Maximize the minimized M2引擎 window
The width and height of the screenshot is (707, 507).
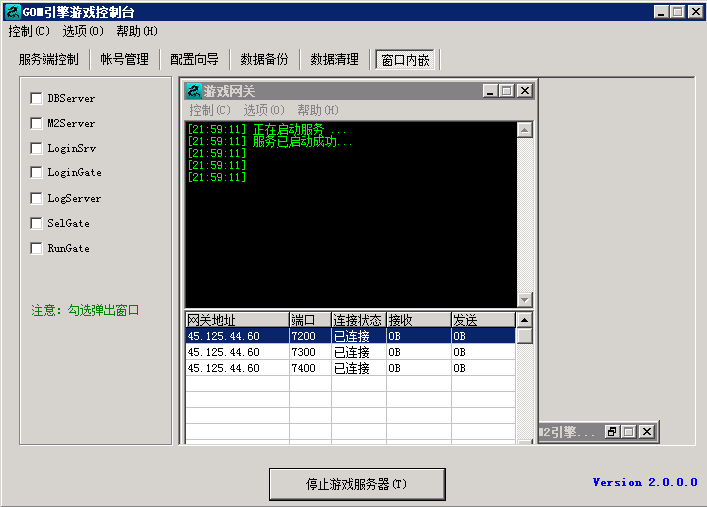(629, 432)
